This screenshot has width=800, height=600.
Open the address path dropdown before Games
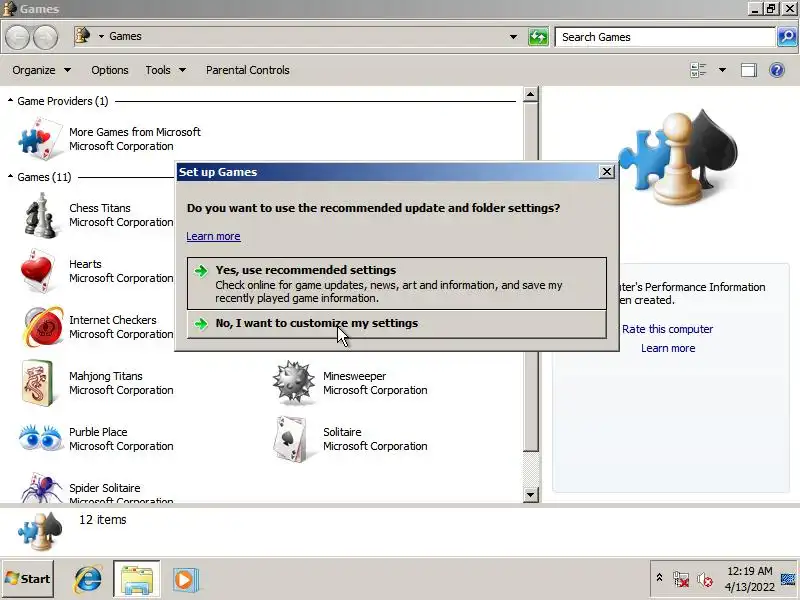point(101,36)
